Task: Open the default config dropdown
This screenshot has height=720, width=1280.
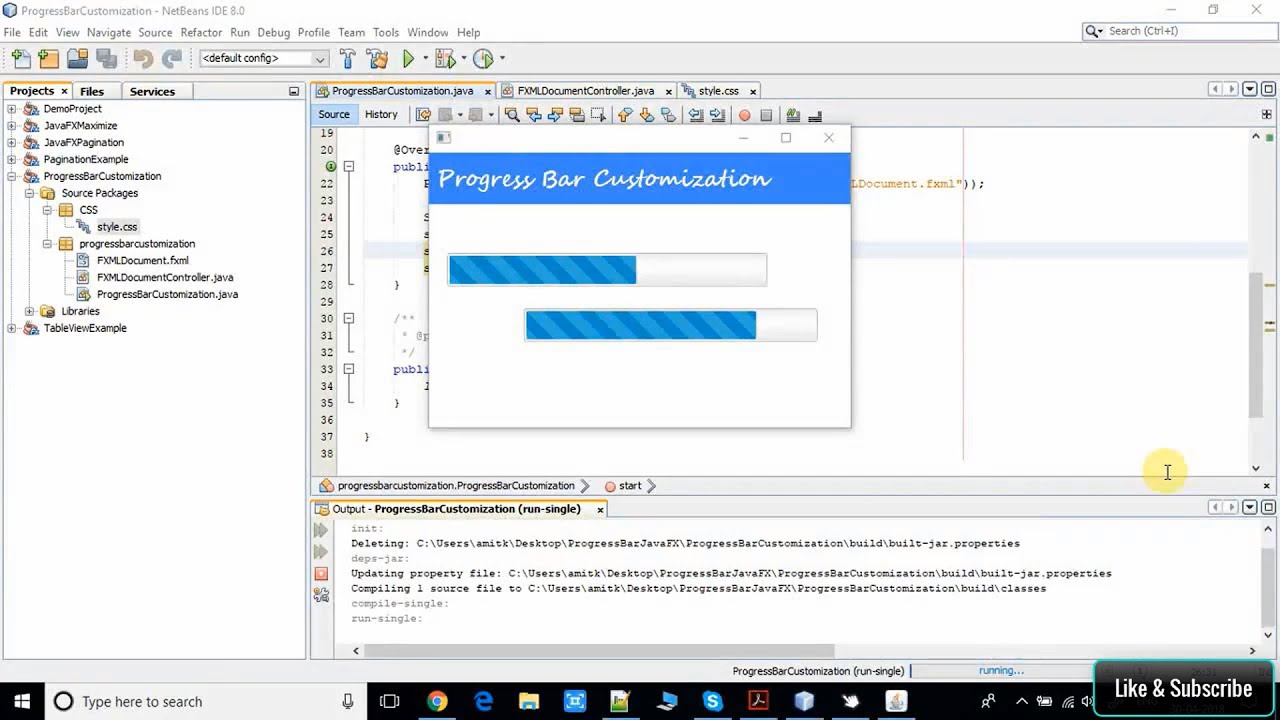Action: [264, 59]
